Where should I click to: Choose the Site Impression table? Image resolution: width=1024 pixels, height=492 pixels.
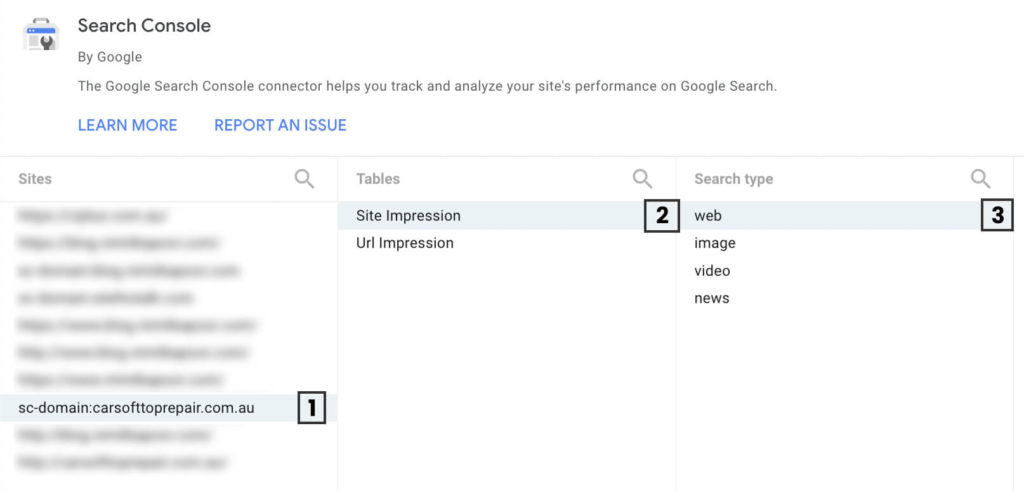pyautogui.click(x=507, y=216)
